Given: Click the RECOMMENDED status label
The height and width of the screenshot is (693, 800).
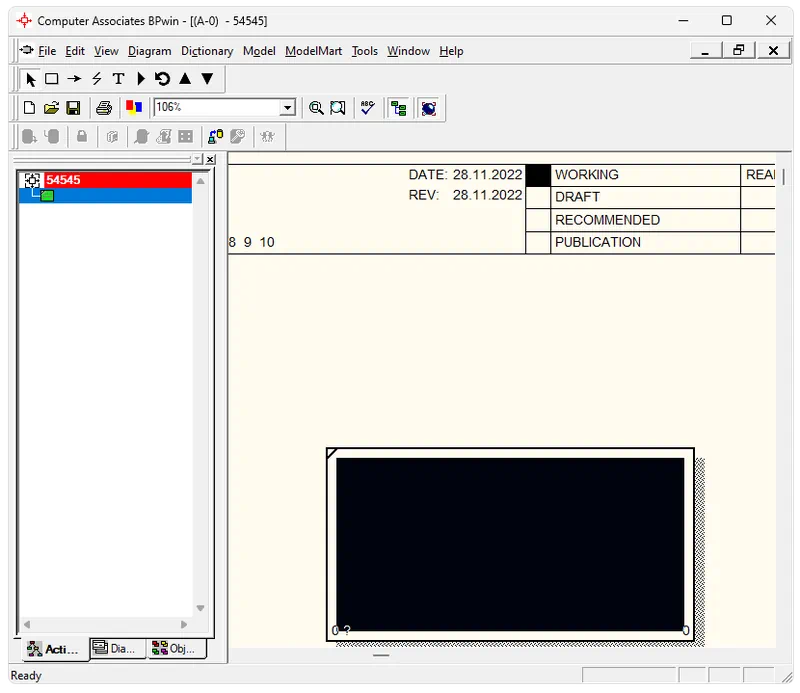Looking at the screenshot, I should coord(608,220).
